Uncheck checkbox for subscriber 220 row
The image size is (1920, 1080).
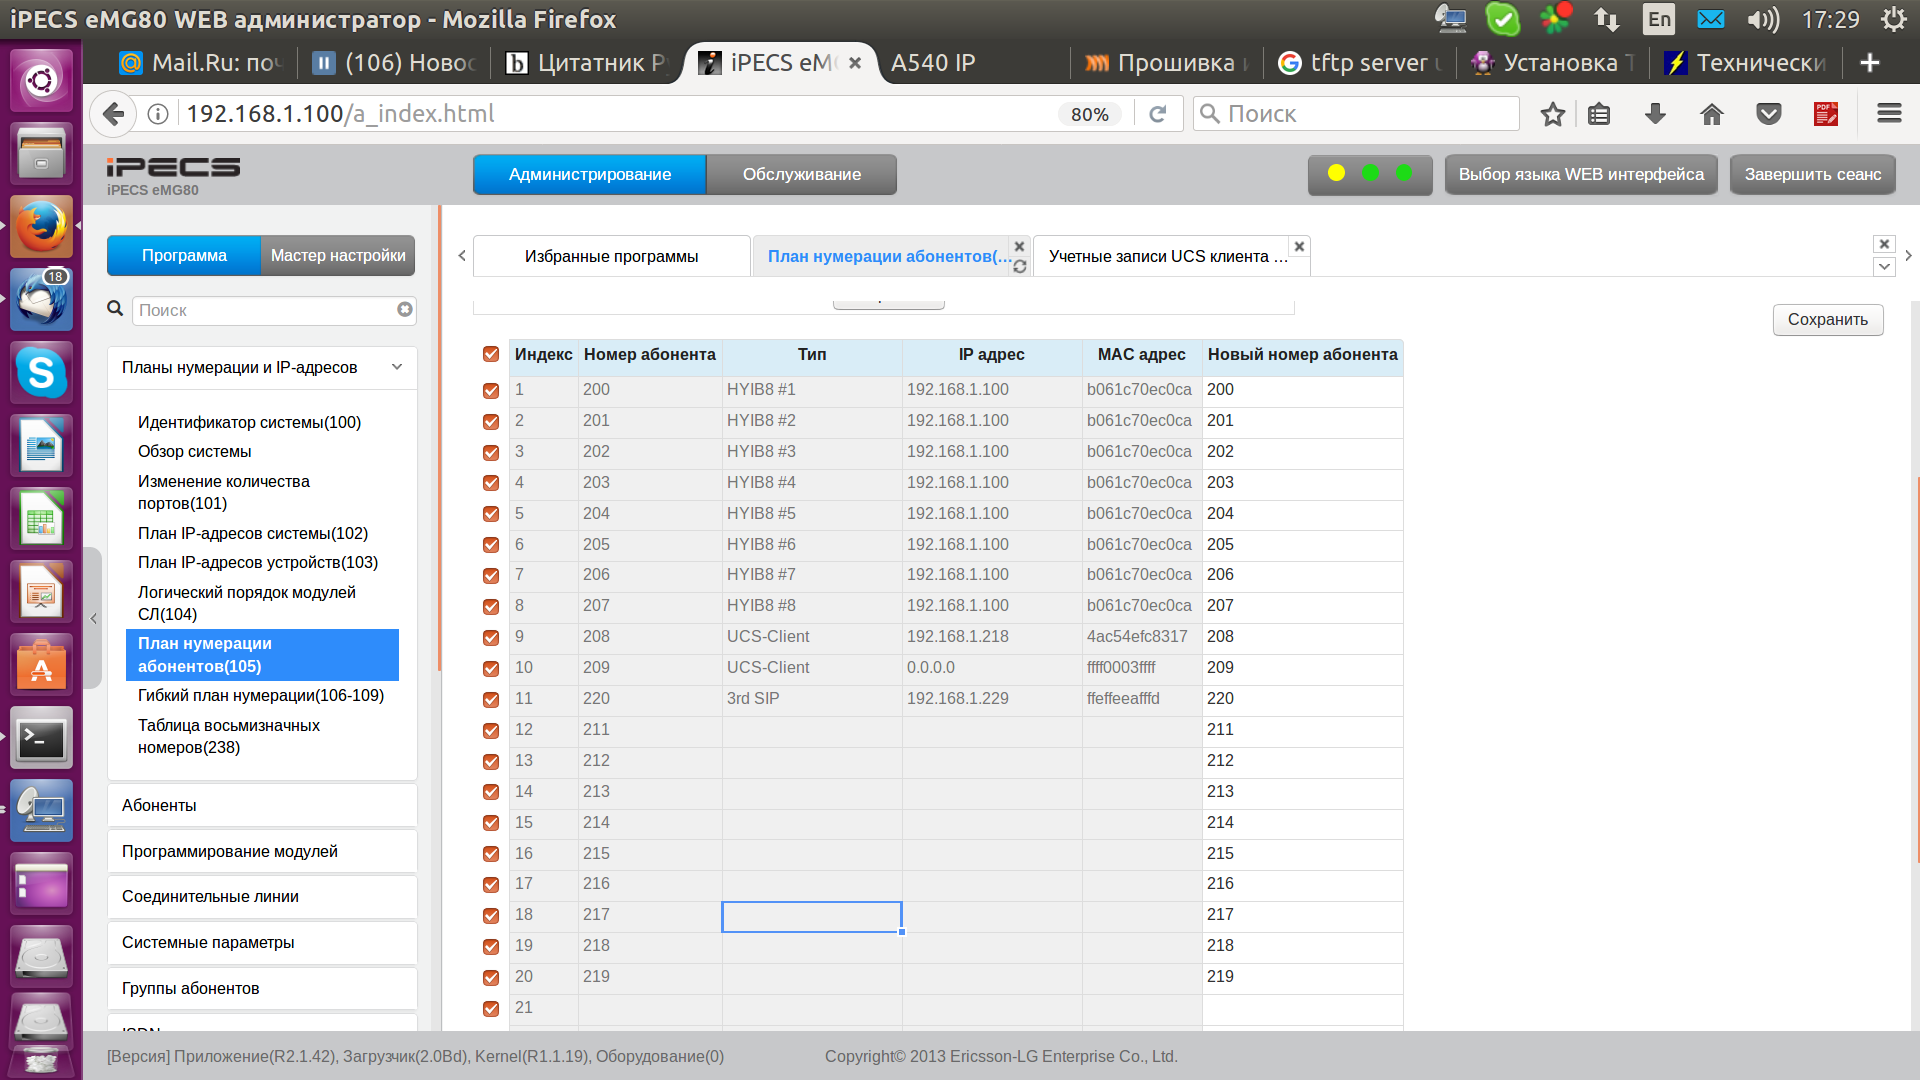(x=491, y=699)
